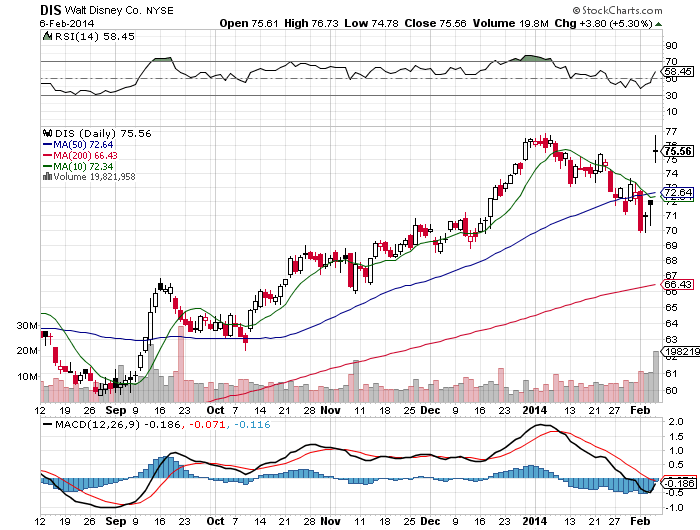
Task: Click 'Dec' on the price chart date axis
Action: click(431, 410)
